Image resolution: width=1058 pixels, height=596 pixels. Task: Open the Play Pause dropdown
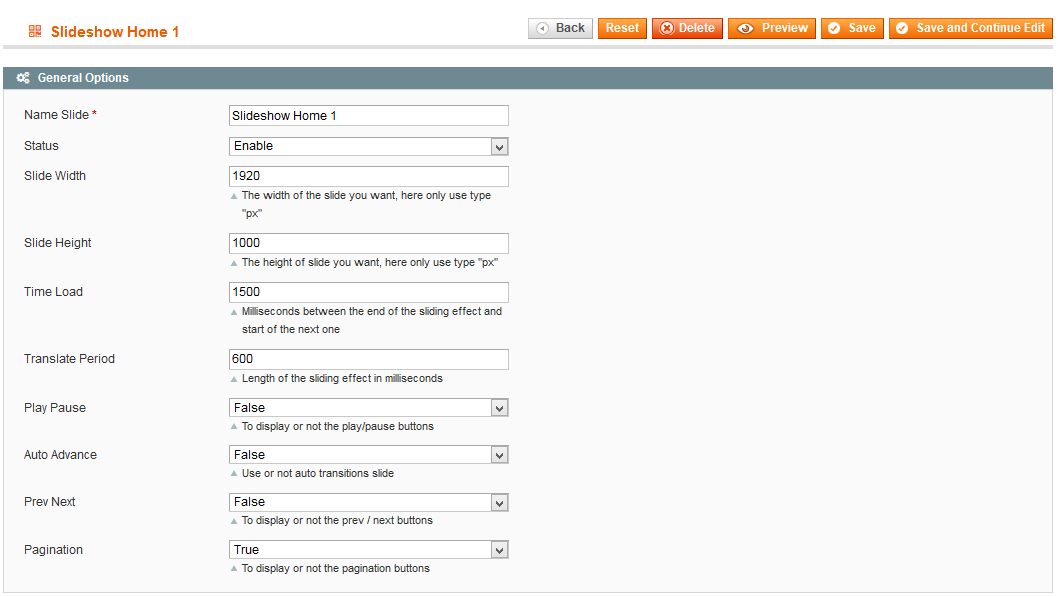pos(368,408)
